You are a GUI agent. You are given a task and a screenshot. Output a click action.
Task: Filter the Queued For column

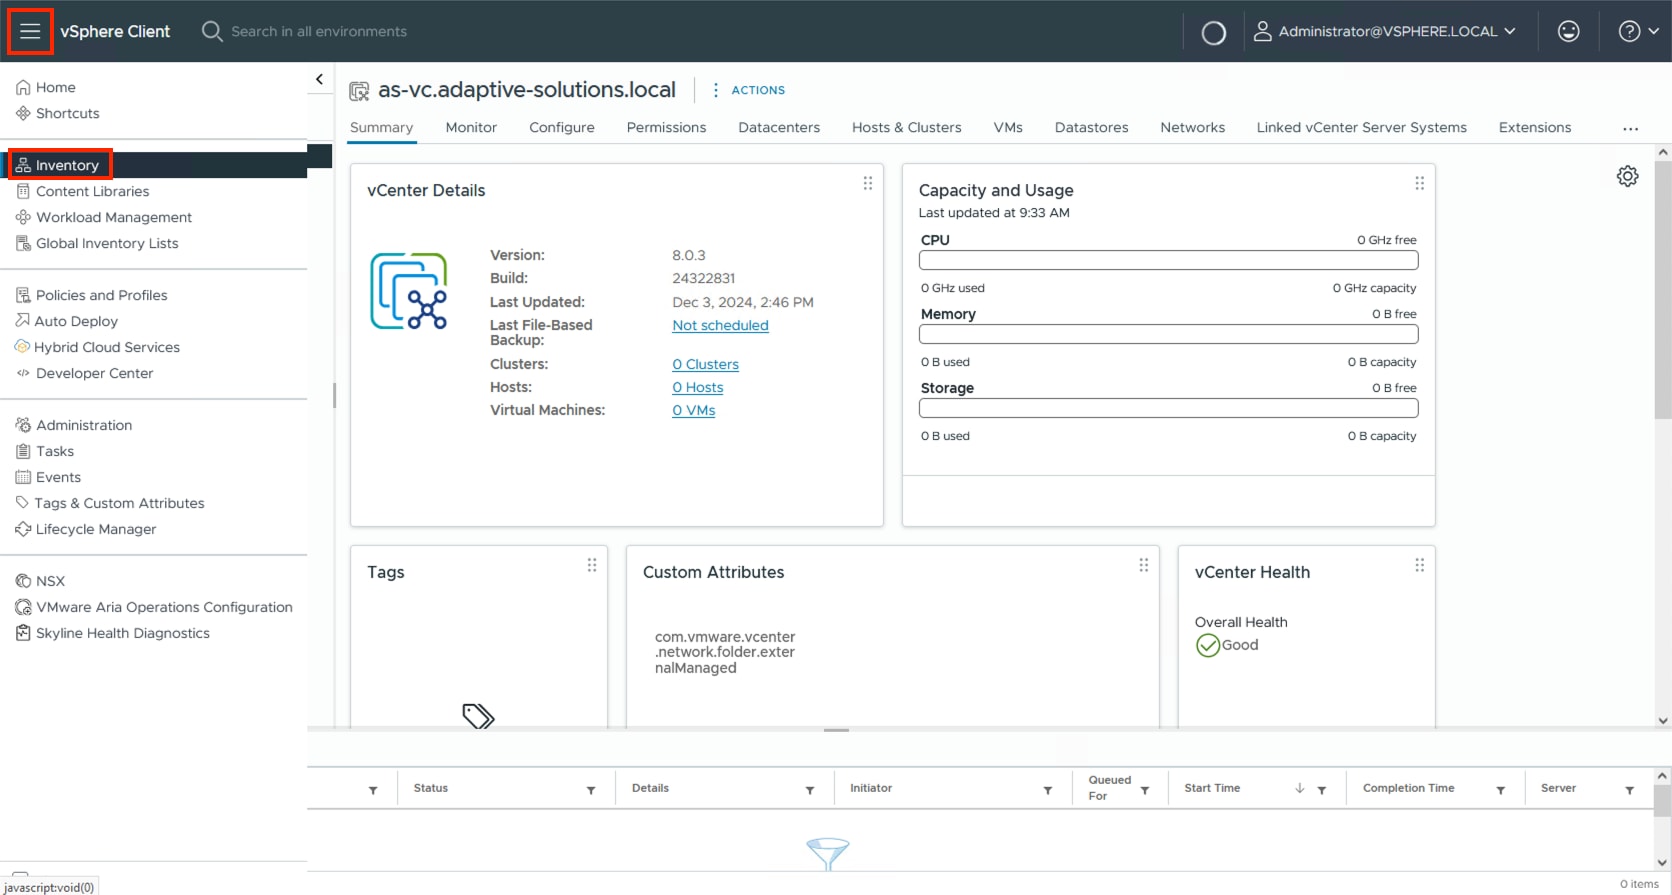pyautogui.click(x=1145, y=790)
